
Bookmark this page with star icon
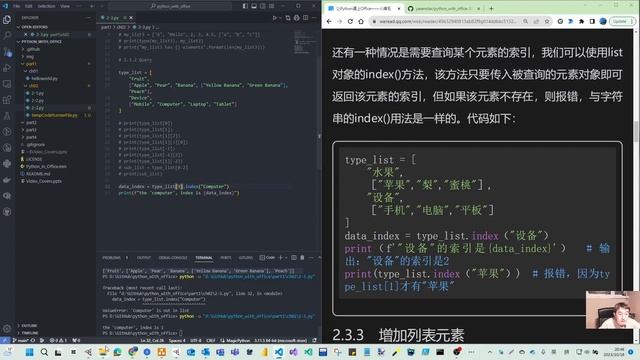tap(547, 21)
